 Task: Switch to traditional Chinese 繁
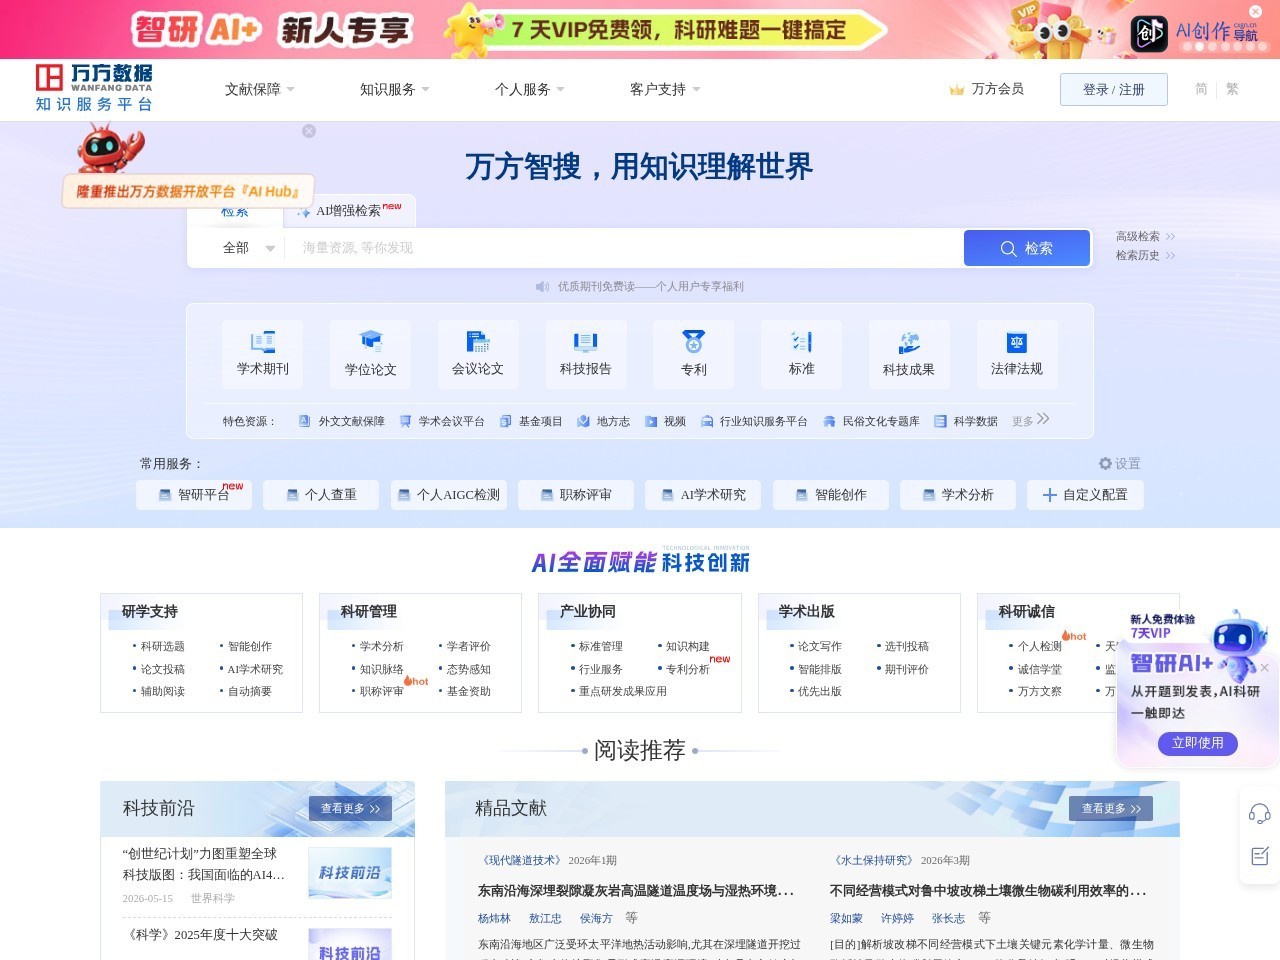(x=1232, y=89)
